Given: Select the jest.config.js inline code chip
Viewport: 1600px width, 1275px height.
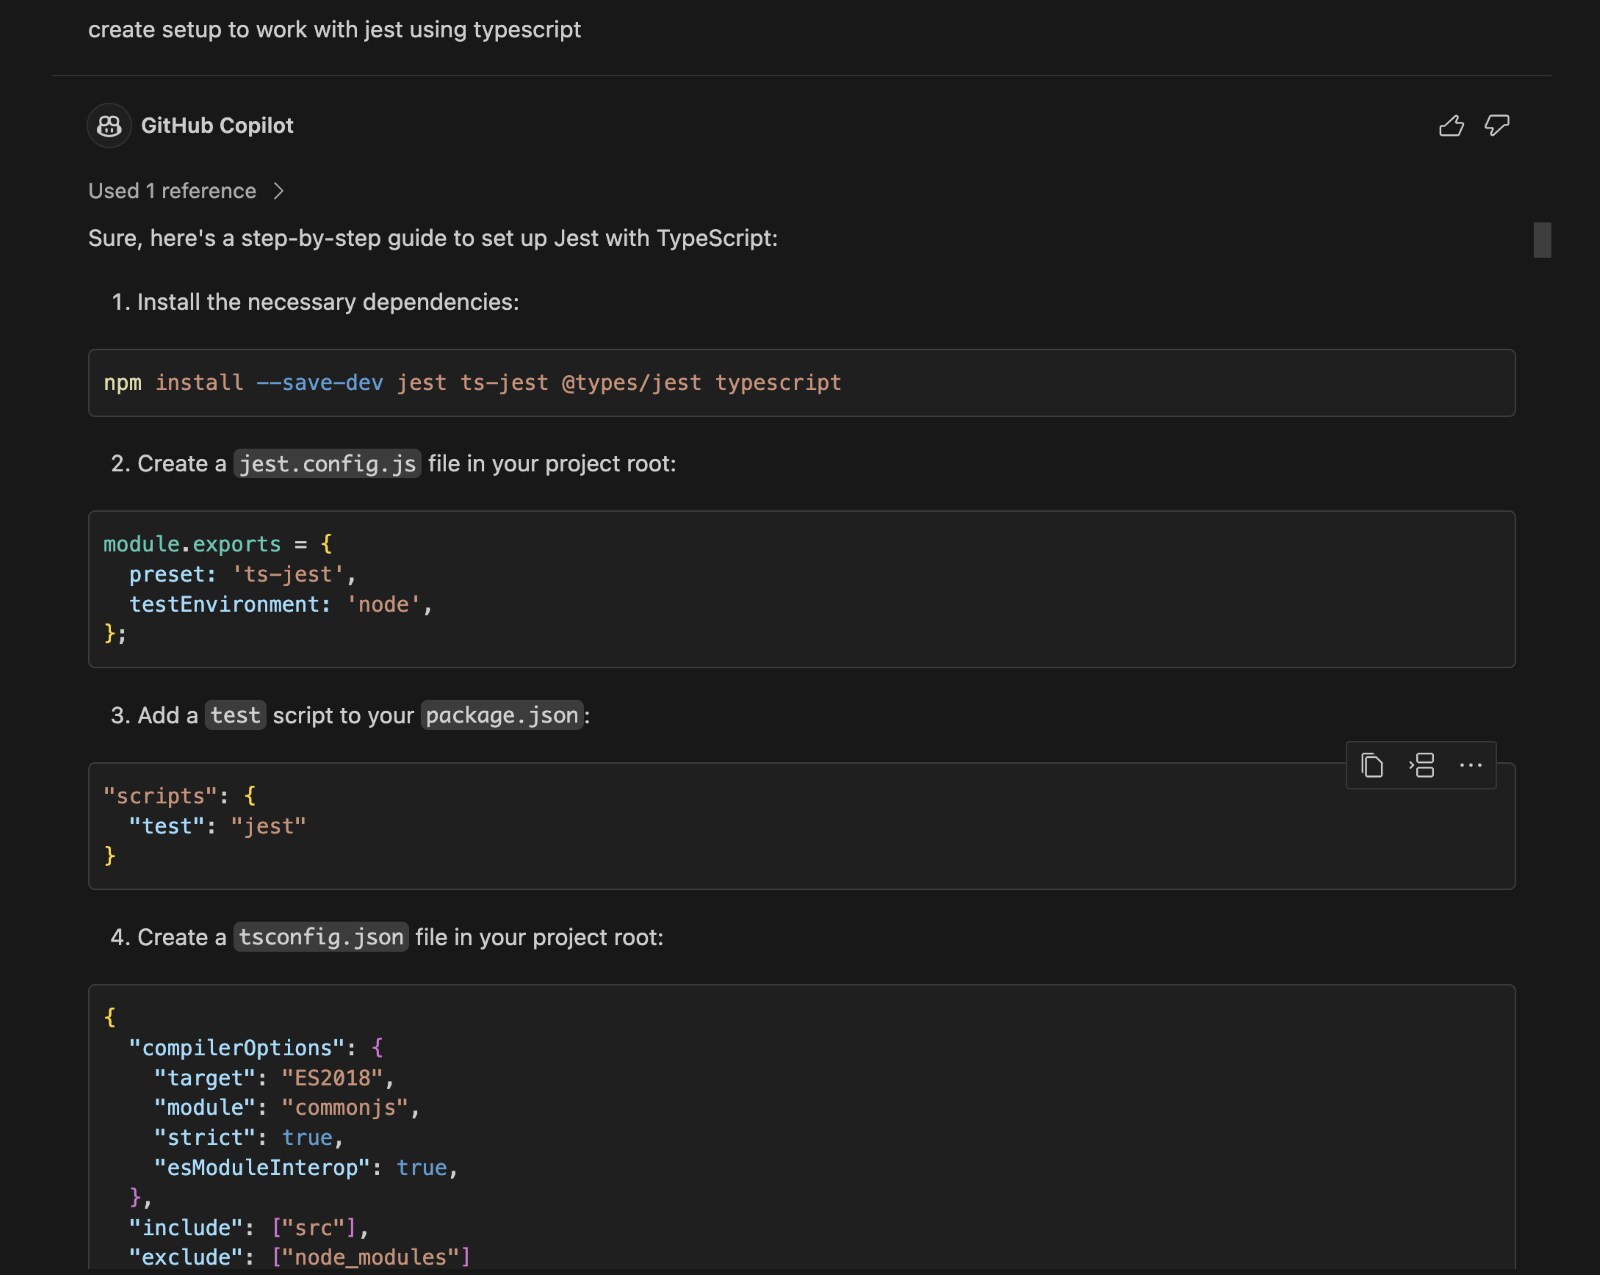Looking at the screenshot, I should point(326,463).
